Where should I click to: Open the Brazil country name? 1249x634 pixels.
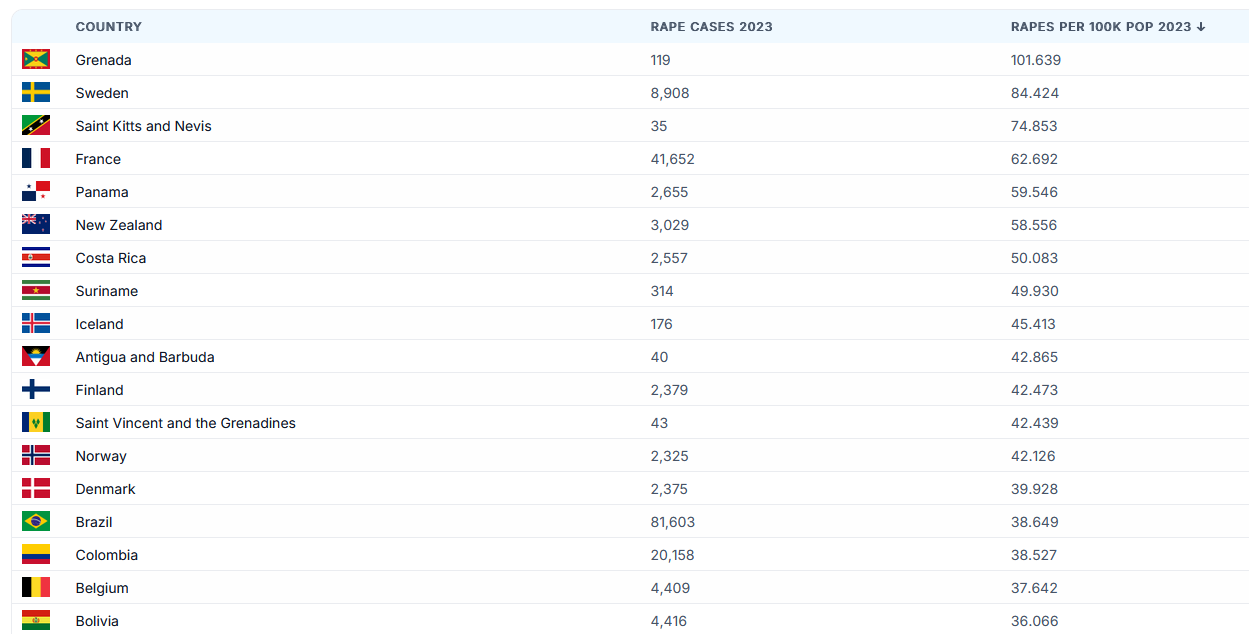pos(94,522)
